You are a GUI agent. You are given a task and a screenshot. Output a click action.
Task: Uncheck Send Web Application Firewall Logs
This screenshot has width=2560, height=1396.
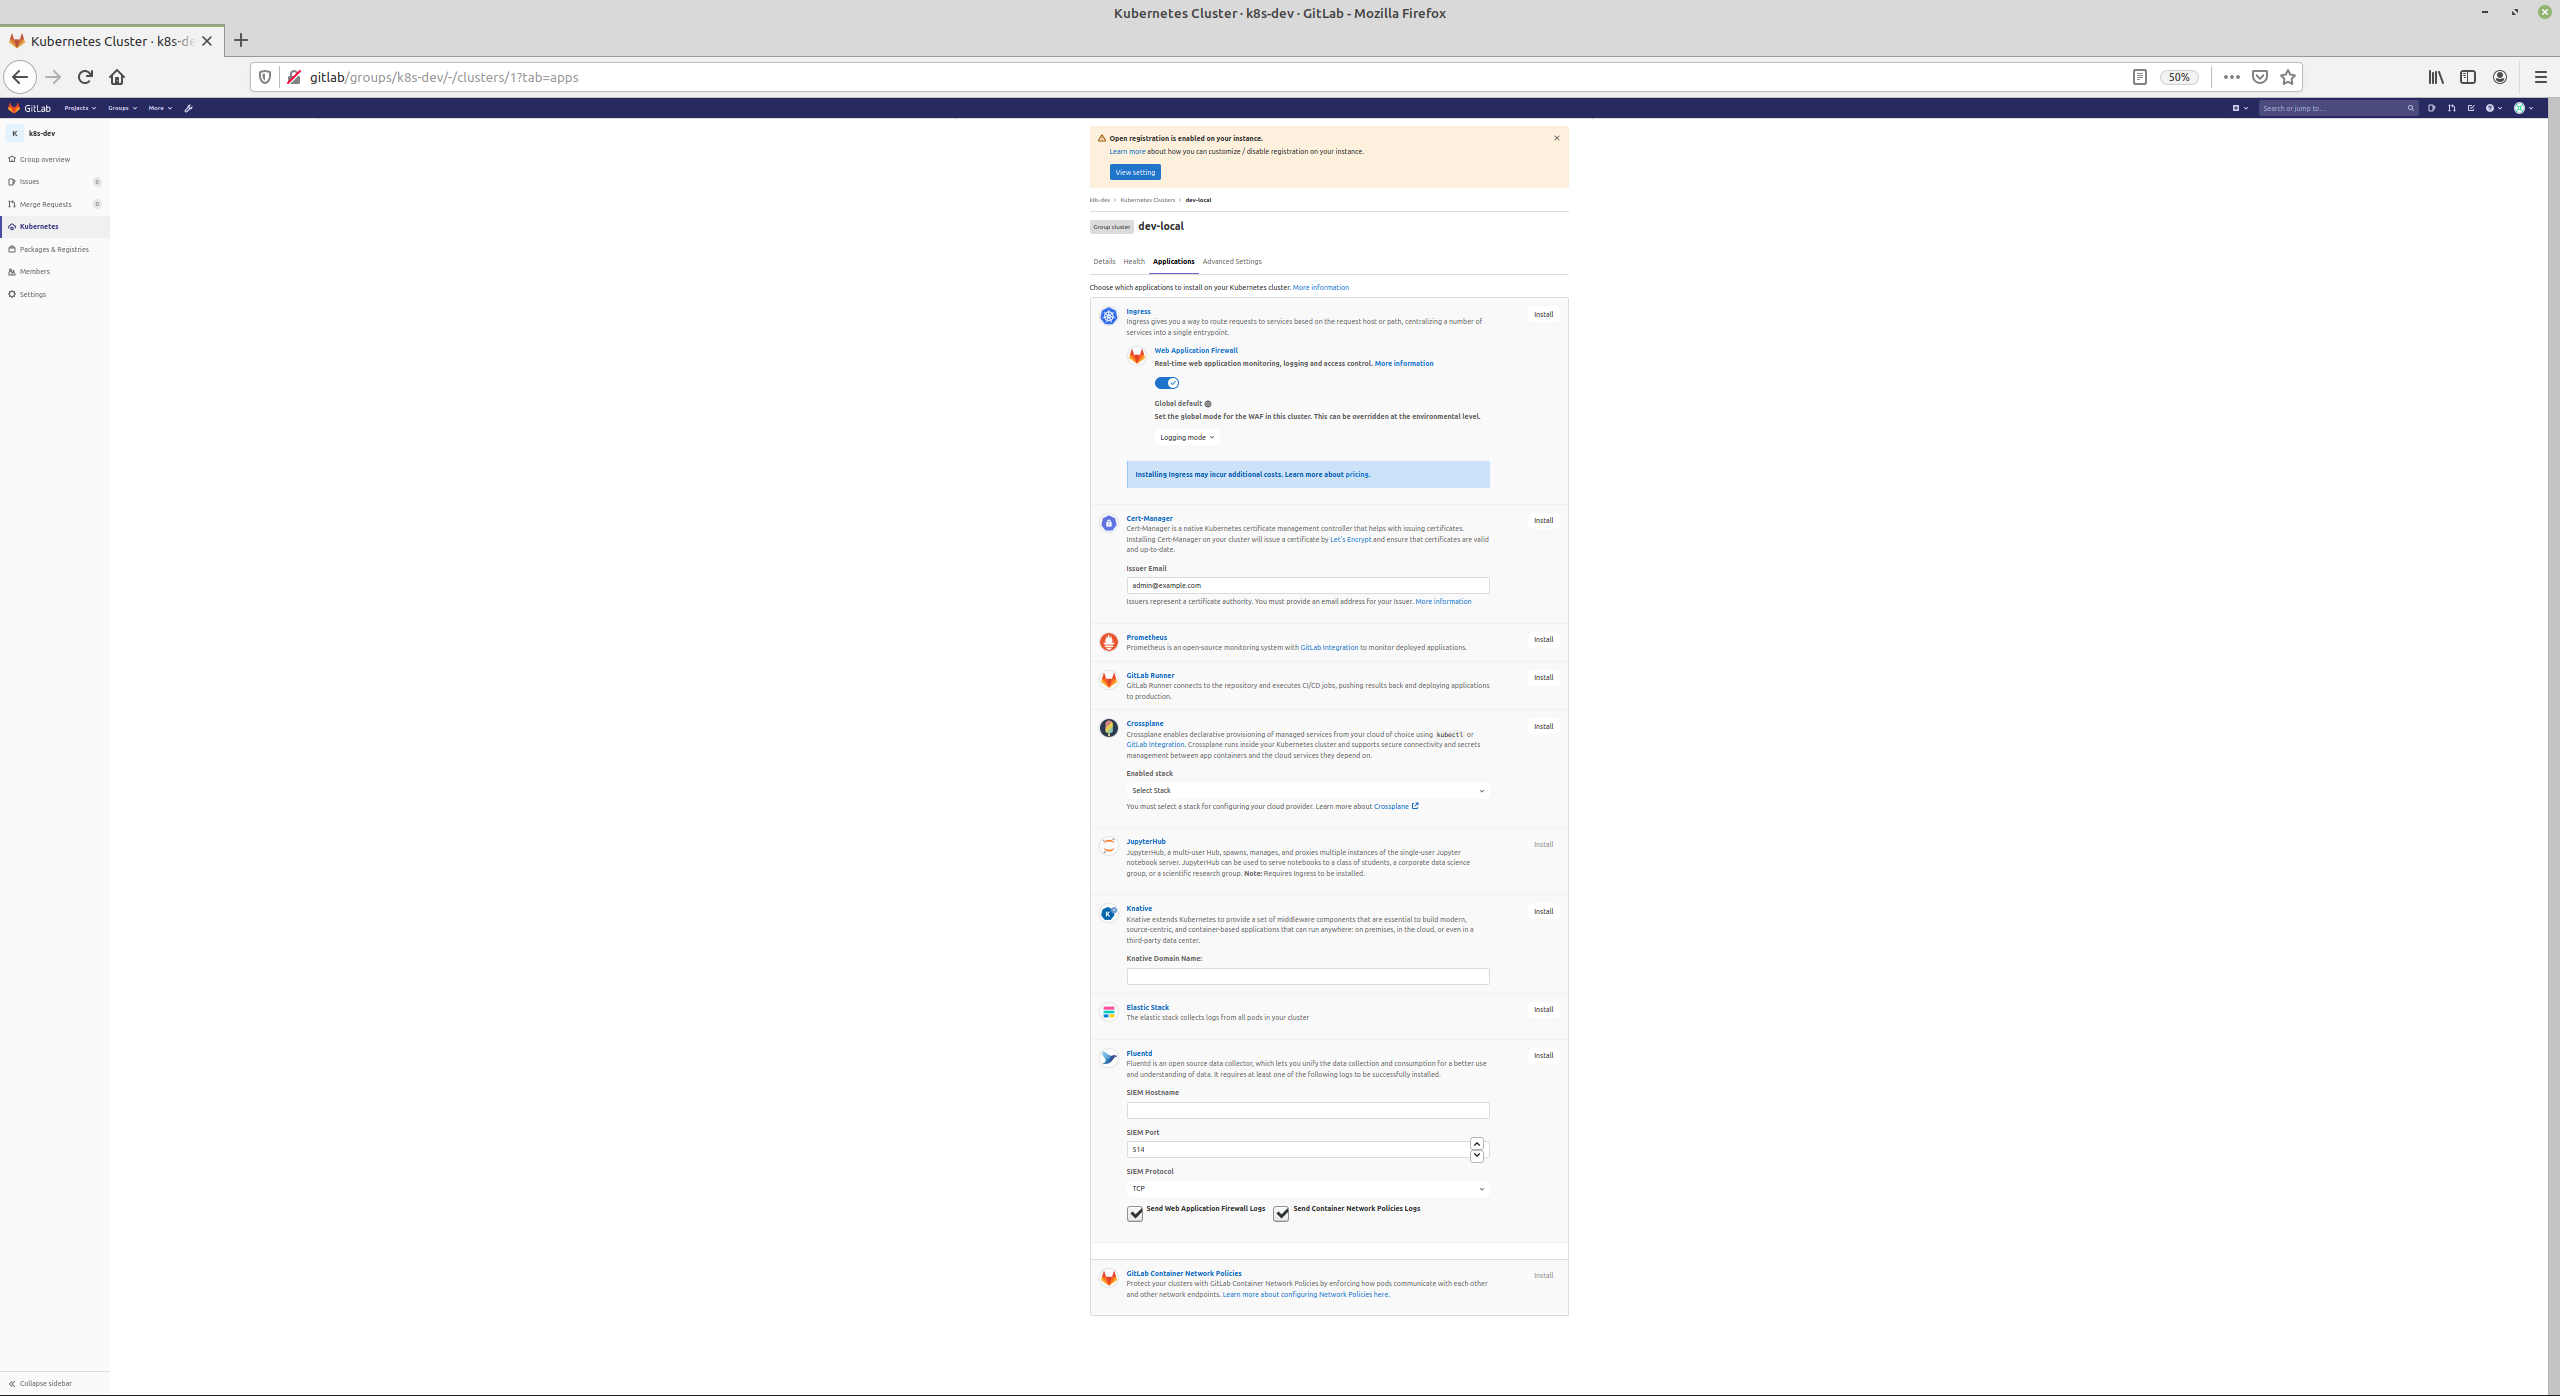coord(1135,1213)
